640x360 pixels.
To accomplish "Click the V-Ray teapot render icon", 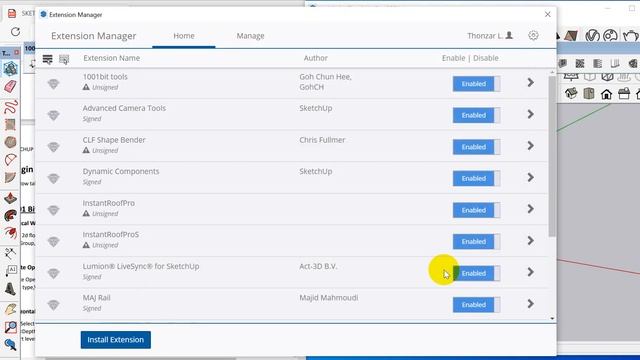I will (631, 36).
